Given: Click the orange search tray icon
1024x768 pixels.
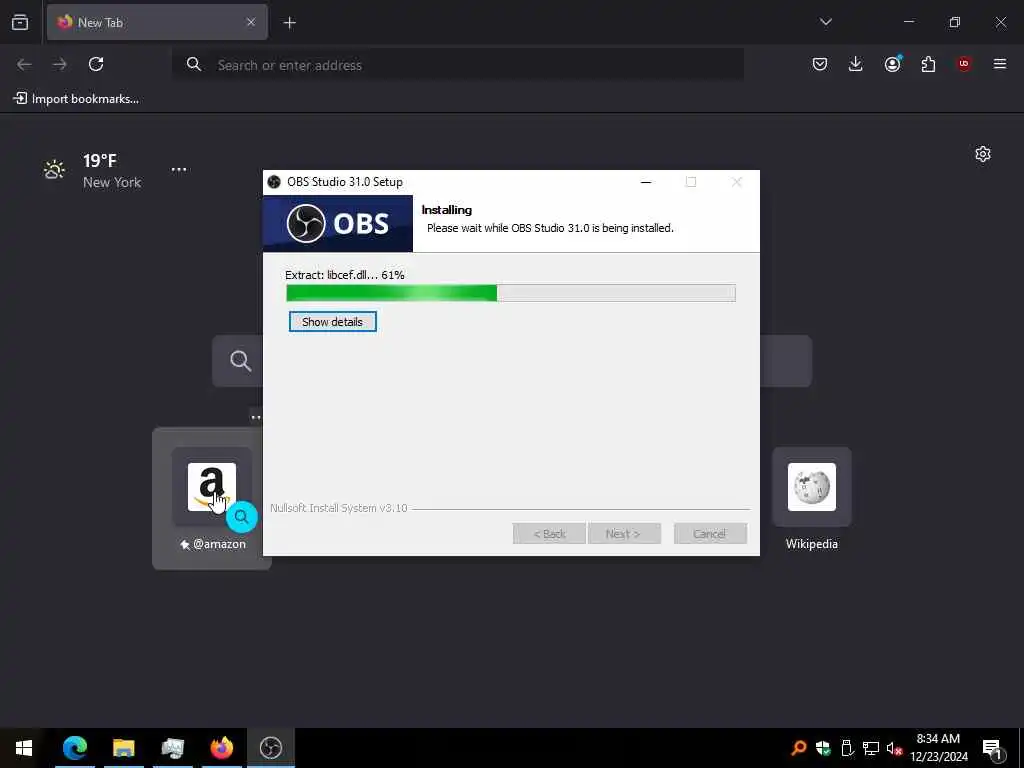Looking at the screenshot, I should pos(799,748).
